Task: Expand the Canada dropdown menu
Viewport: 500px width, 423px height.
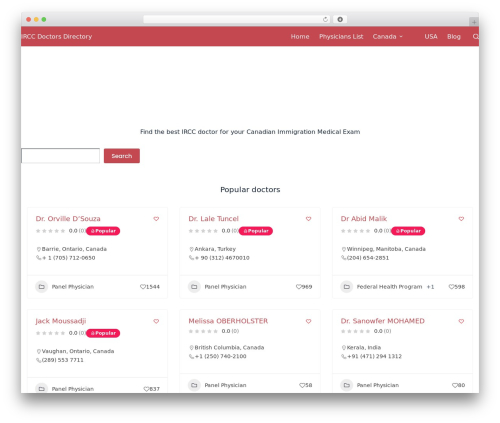Action: (x=388, y=36)
